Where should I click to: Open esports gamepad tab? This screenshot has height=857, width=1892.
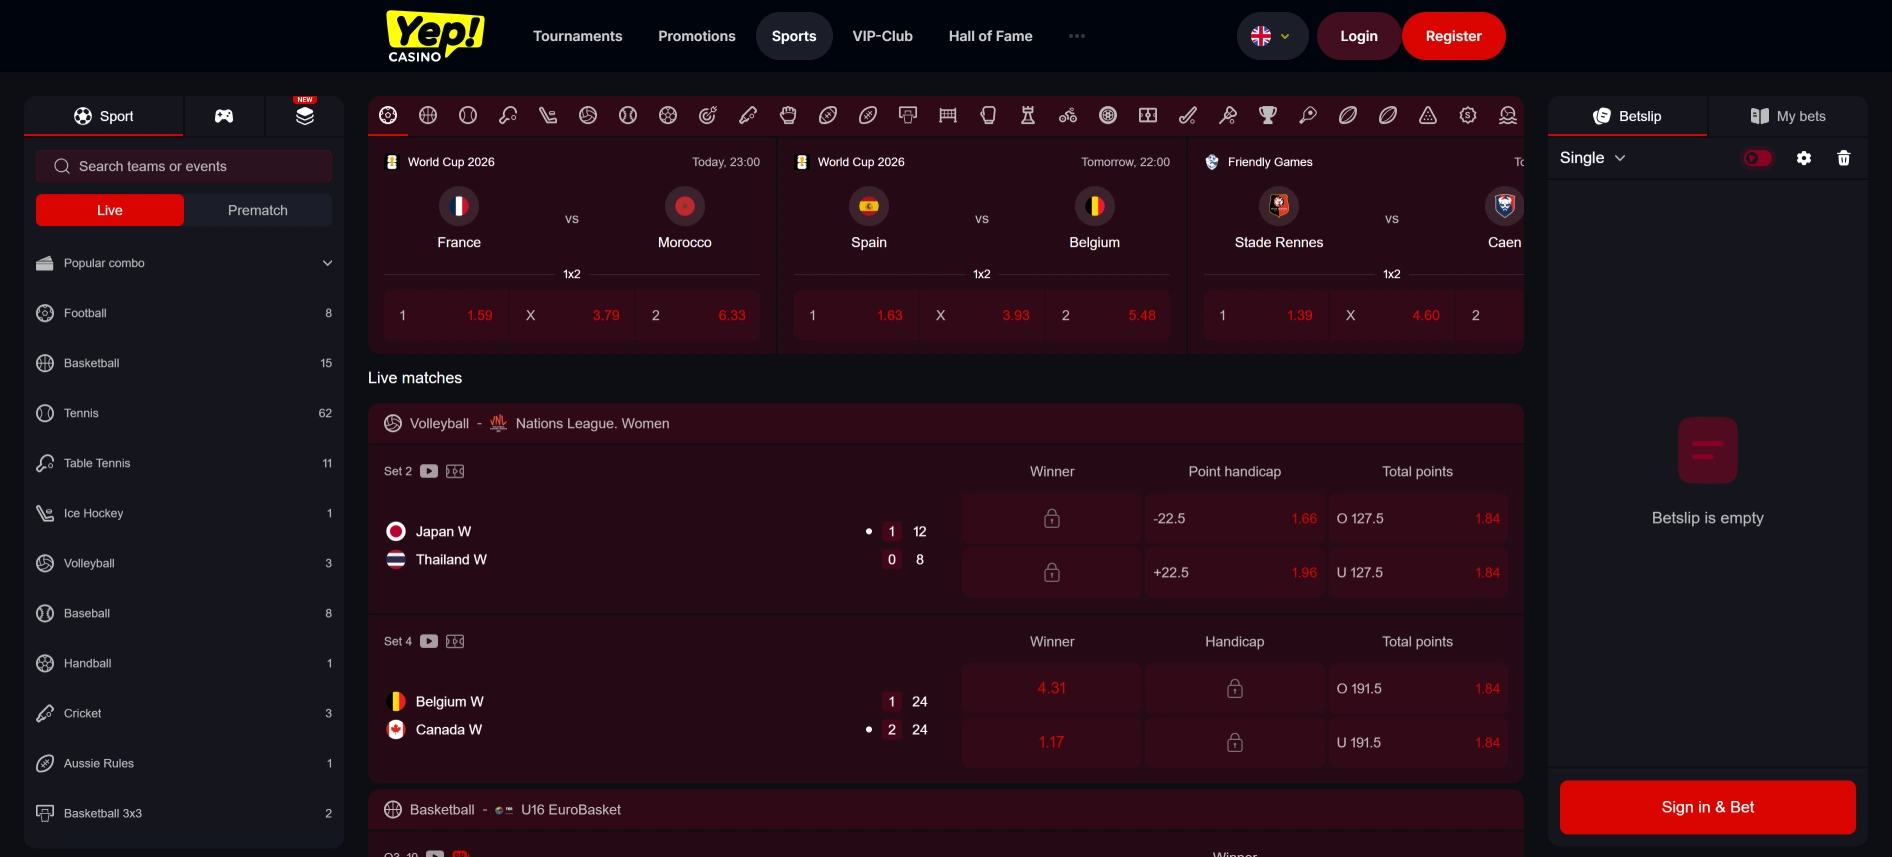tap(224, 116)
